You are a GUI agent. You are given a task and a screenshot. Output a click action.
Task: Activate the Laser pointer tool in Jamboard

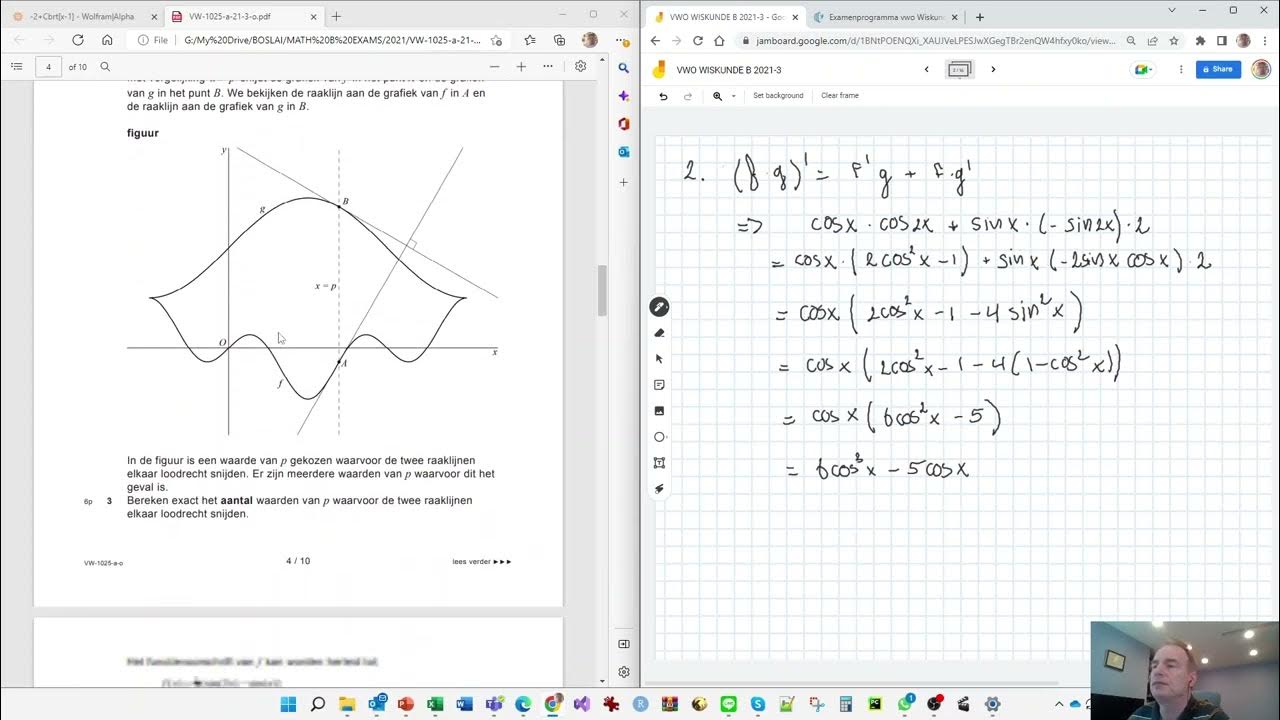pos(659,489)
